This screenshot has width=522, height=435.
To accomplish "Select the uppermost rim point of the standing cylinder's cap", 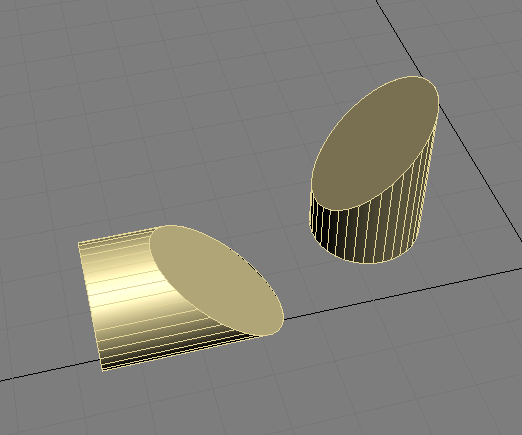I will 418,77.
